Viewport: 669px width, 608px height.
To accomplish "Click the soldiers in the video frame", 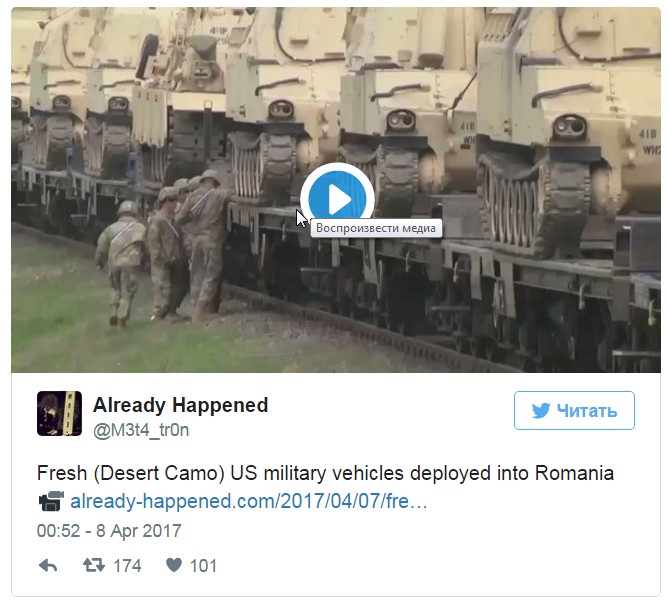I will (164, 247).
